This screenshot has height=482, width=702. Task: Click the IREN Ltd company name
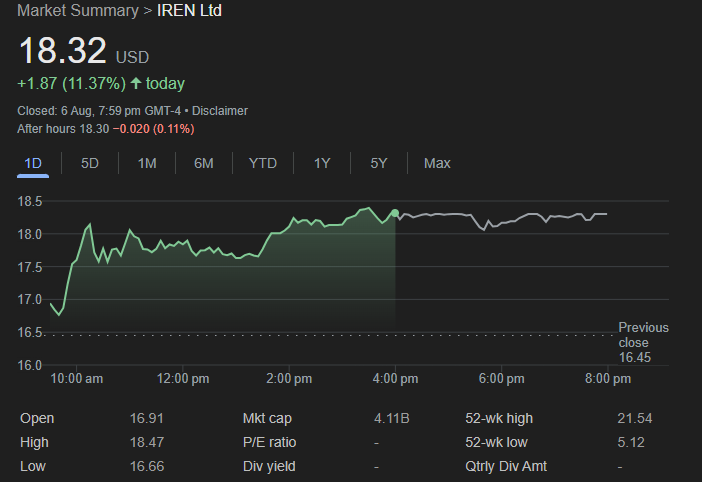click(190, 11)
